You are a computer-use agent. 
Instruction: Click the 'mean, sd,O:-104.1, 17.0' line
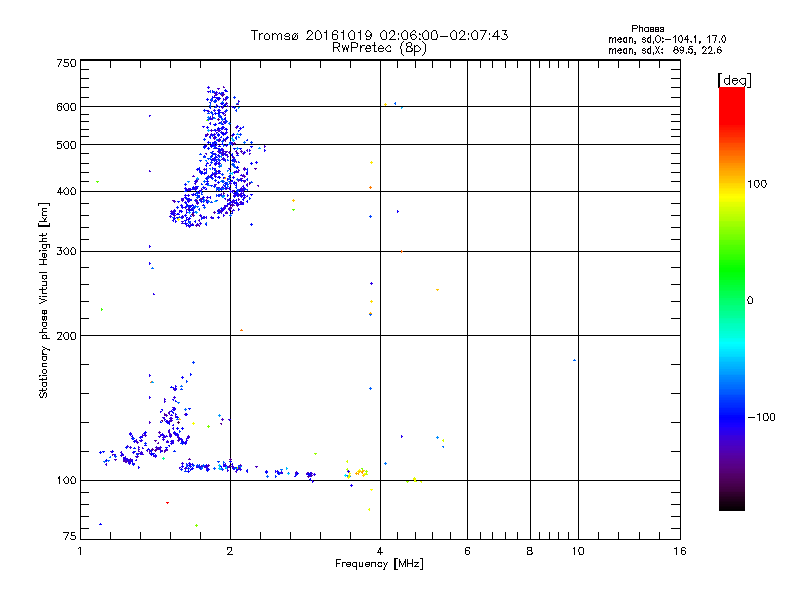pyautogui.click(x=667, y=39)
